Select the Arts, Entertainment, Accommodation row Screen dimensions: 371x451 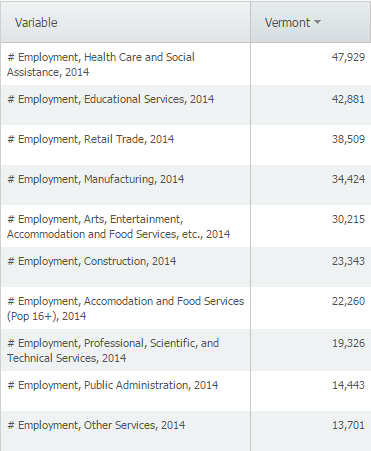(x=185, y=226)
